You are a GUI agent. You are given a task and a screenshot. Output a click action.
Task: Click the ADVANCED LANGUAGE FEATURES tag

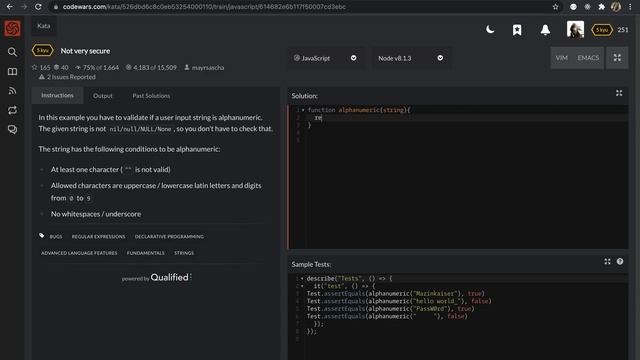point(79,253)
